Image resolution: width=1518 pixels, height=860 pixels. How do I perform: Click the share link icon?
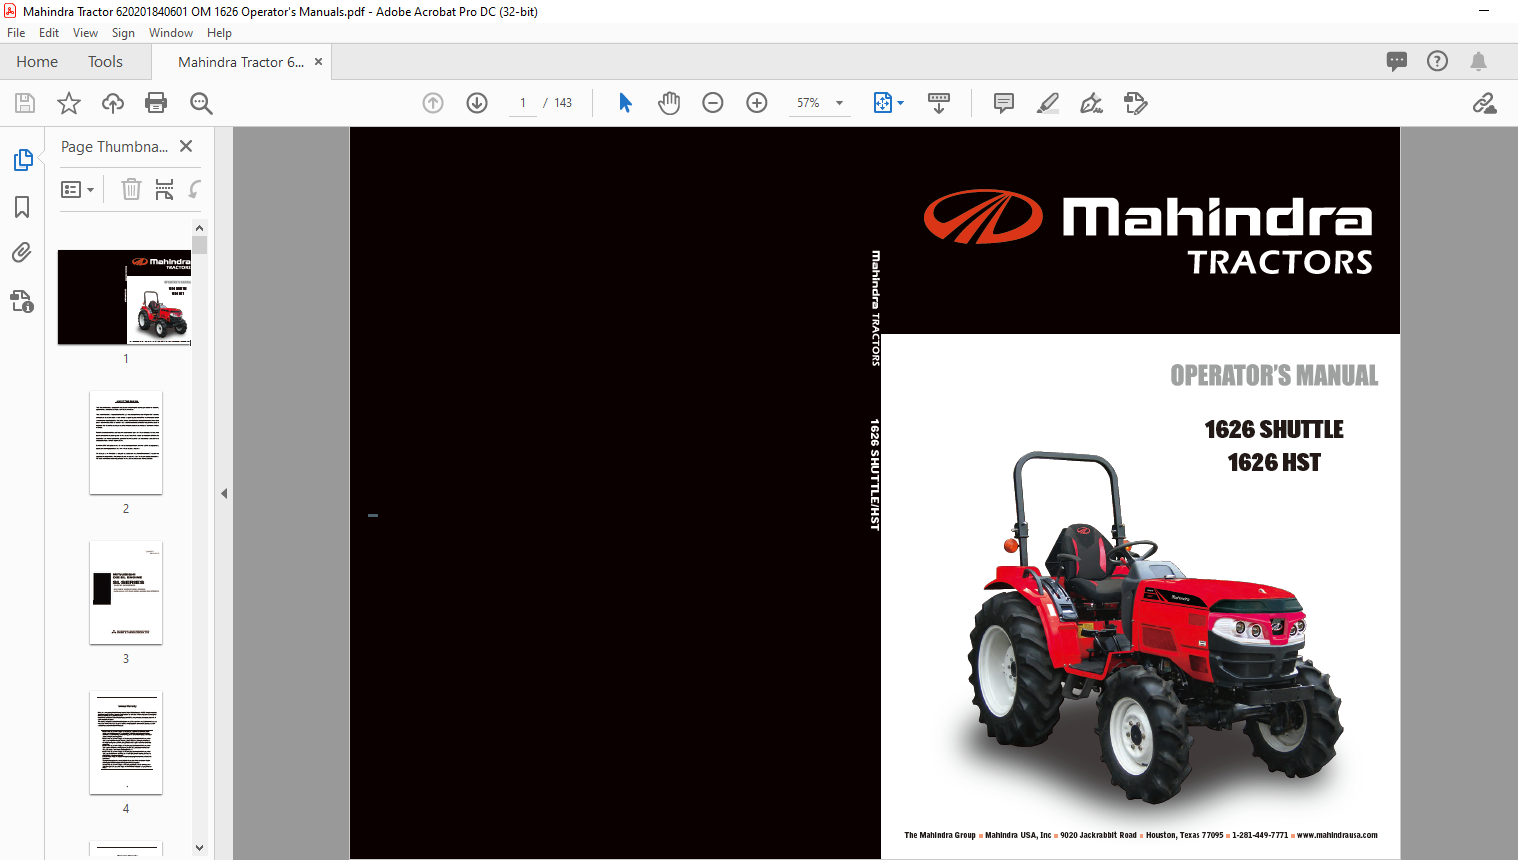coord(1485,103)
